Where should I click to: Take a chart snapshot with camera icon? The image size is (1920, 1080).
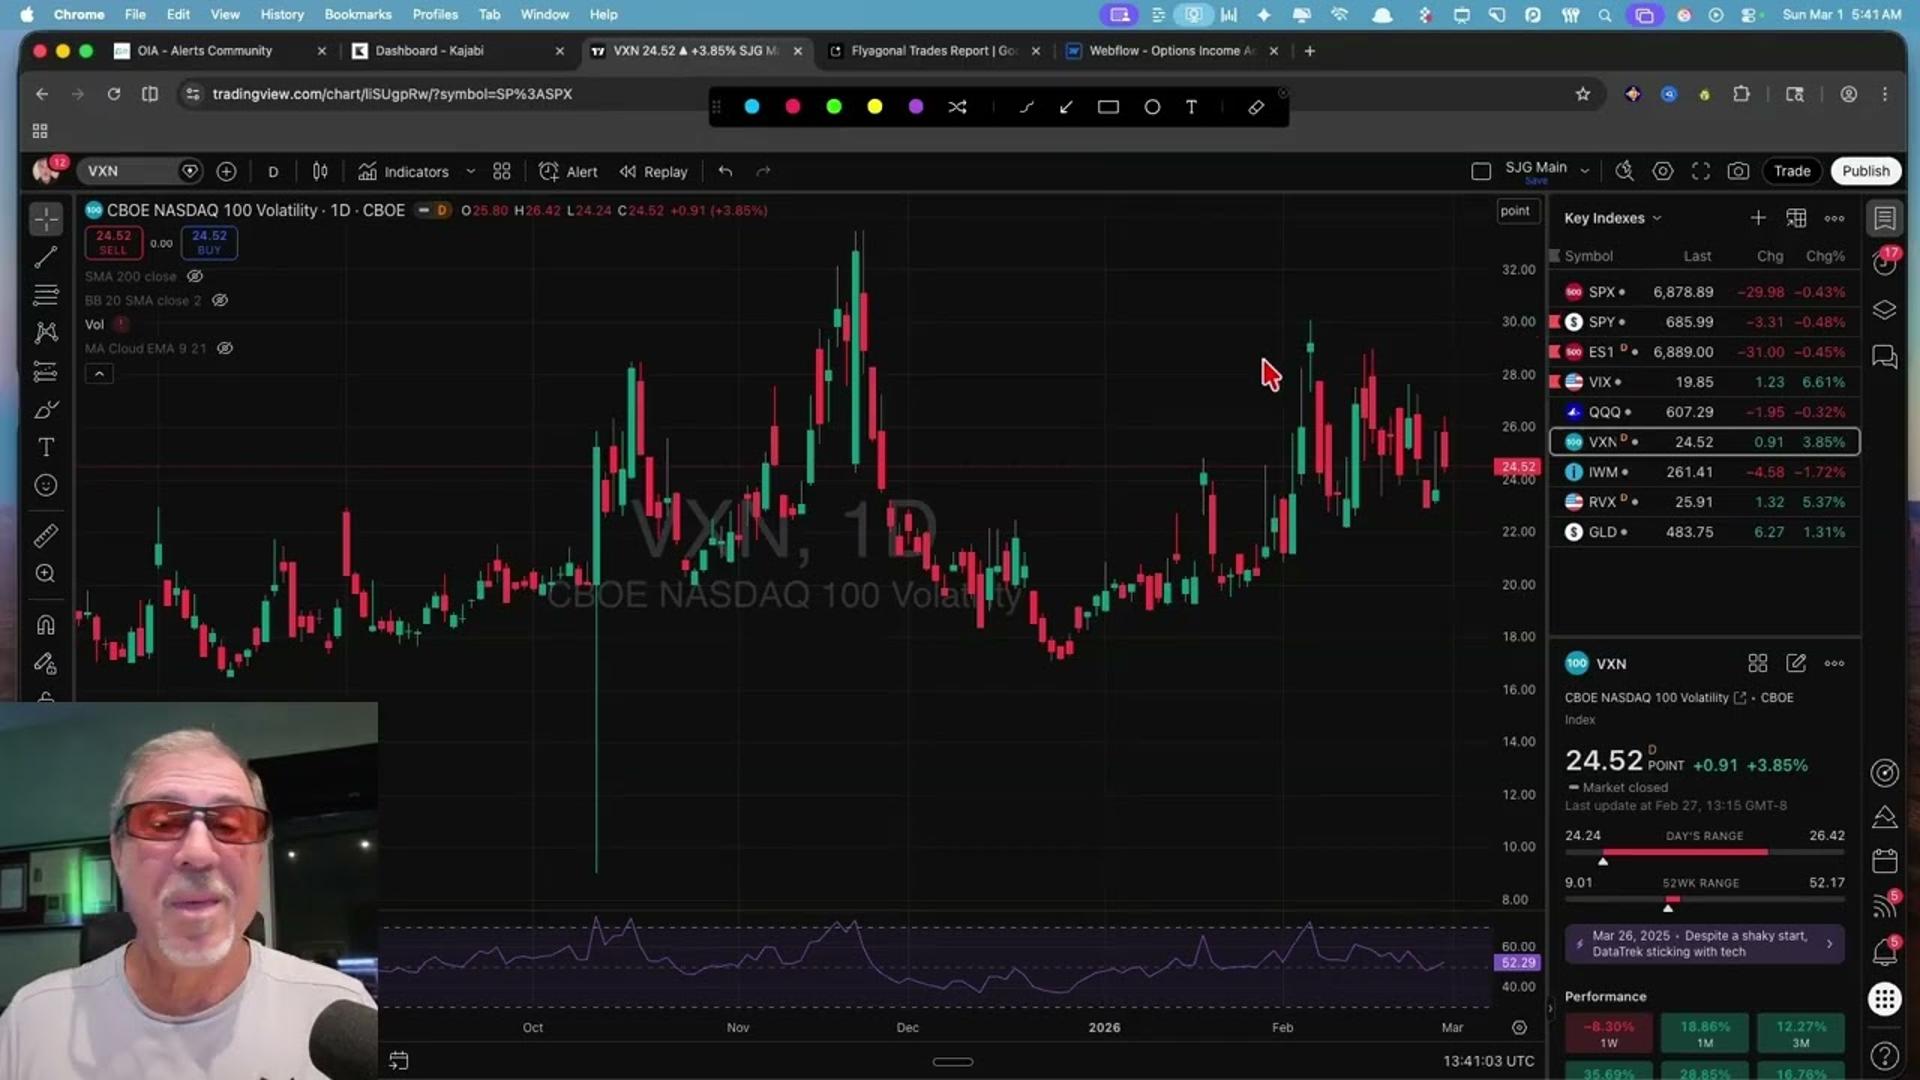click(x=1738, y=171)
